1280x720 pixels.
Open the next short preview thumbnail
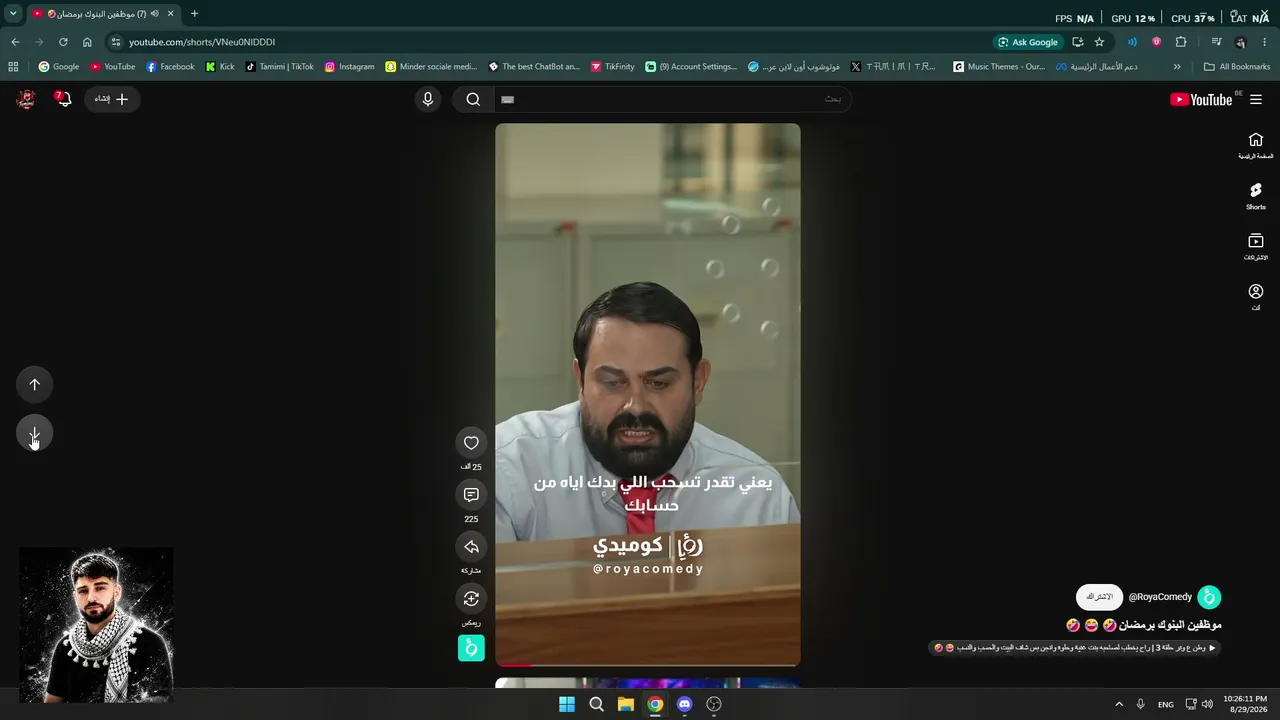tap(647, 683)
